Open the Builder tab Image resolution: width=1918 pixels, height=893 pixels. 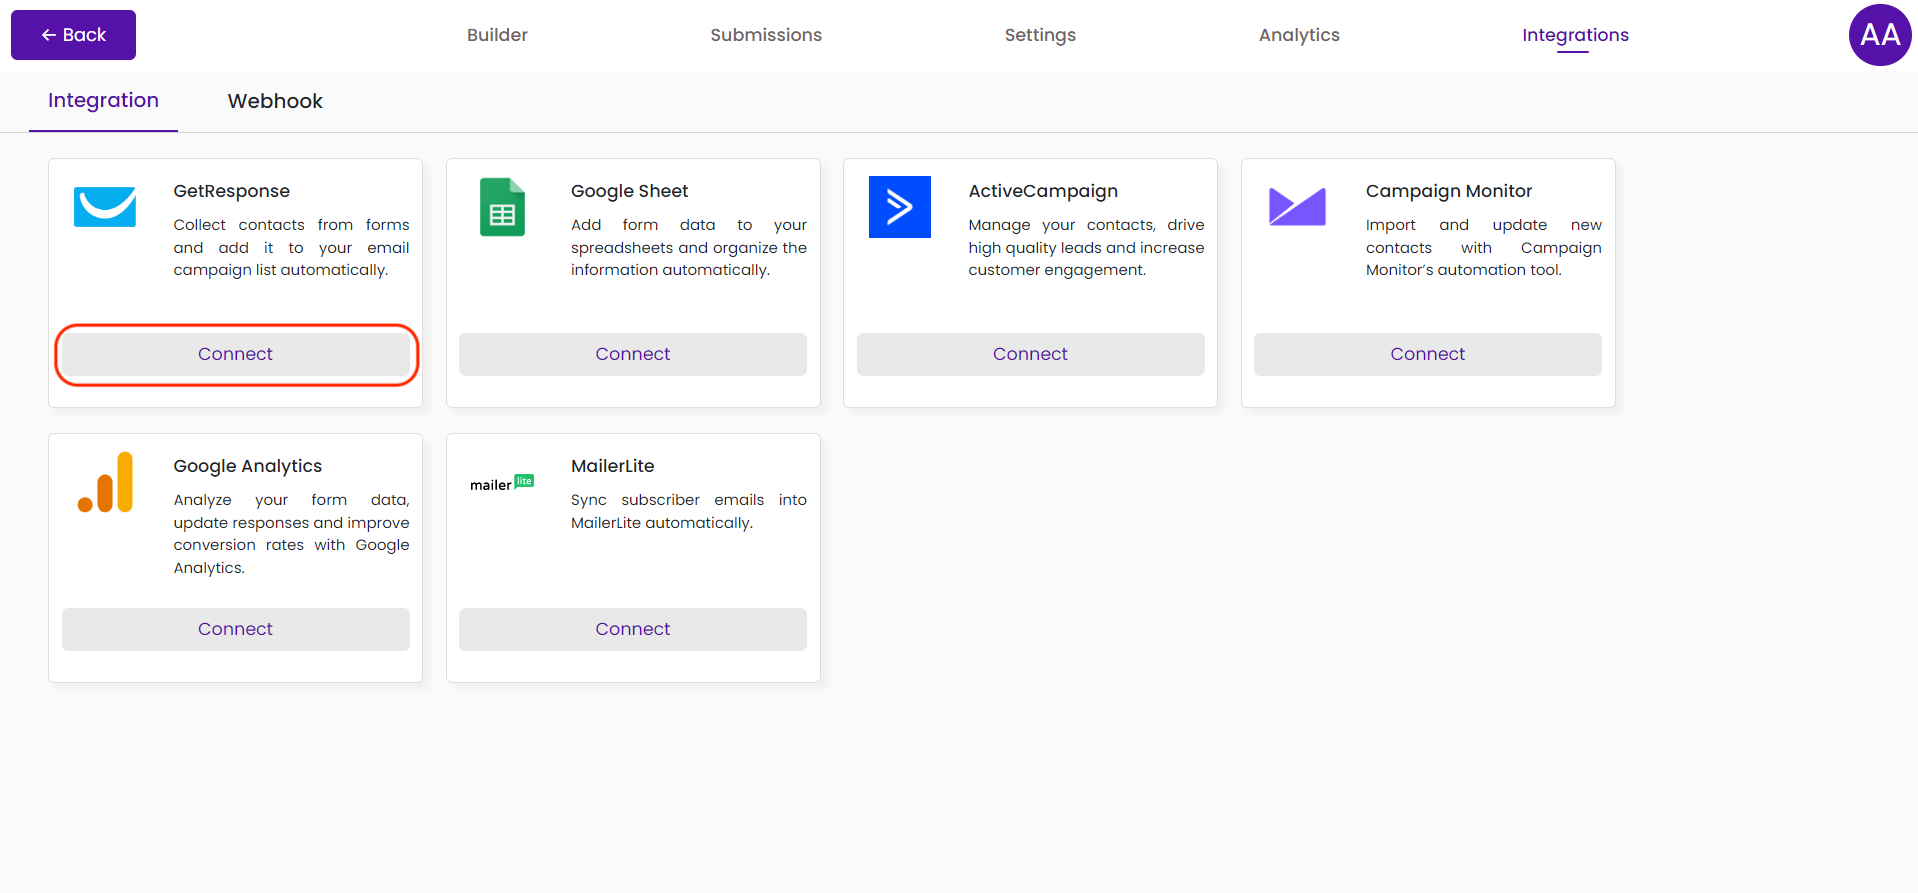(x=497, y=35)
